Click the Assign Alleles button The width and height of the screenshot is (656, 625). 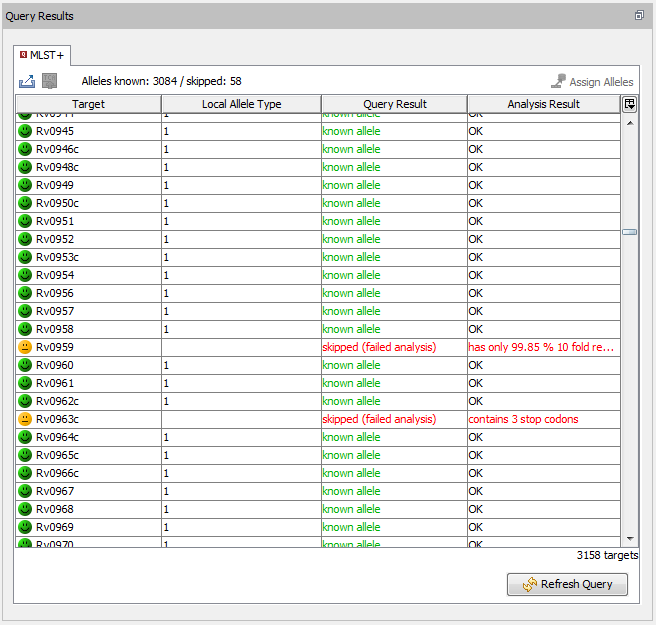592,82
